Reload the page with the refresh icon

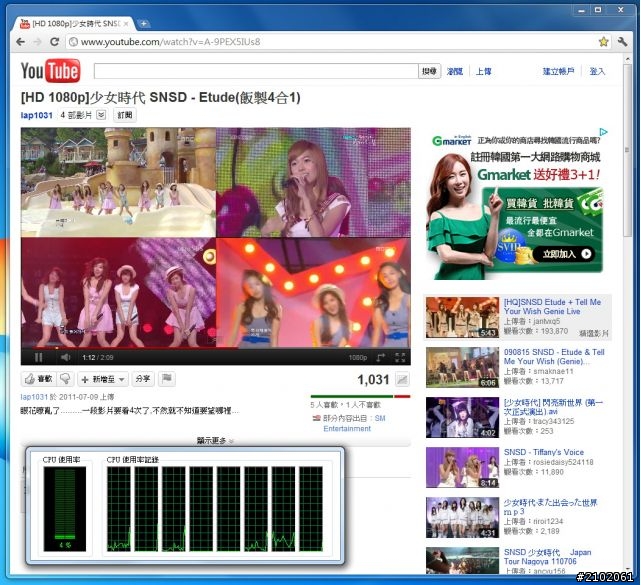(54, 42)
